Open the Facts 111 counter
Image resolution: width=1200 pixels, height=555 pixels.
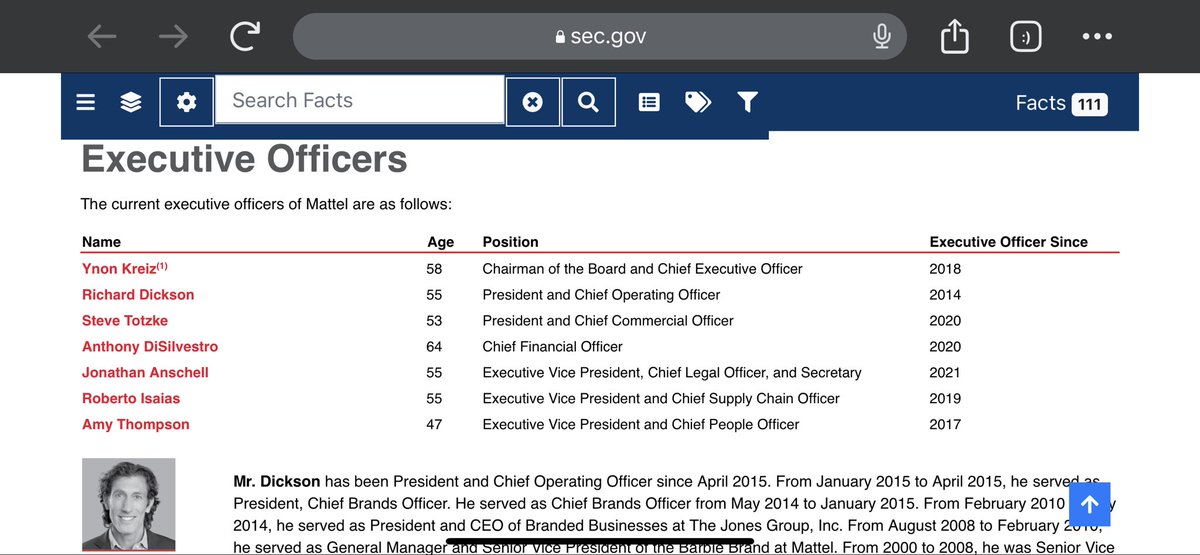[x=1061, y=103]
